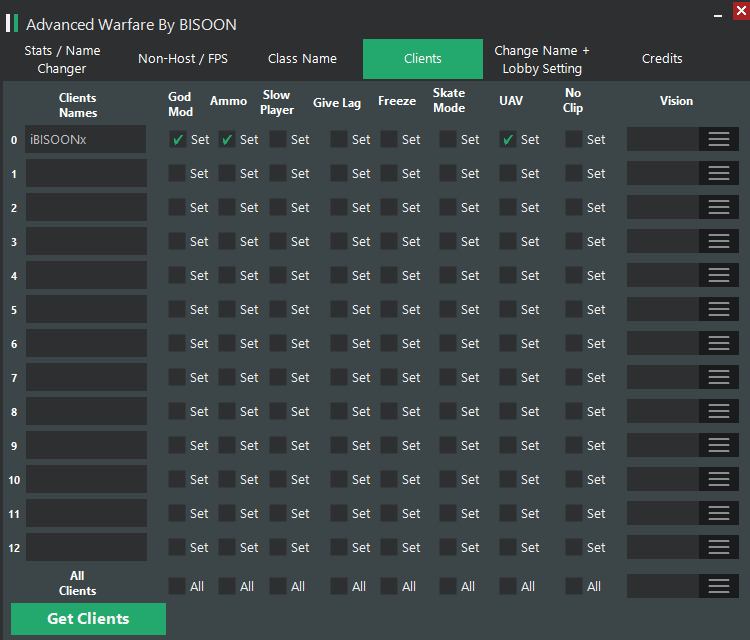
Task: Open Vision dropdown for client 9
Action: tap(718, 445)
